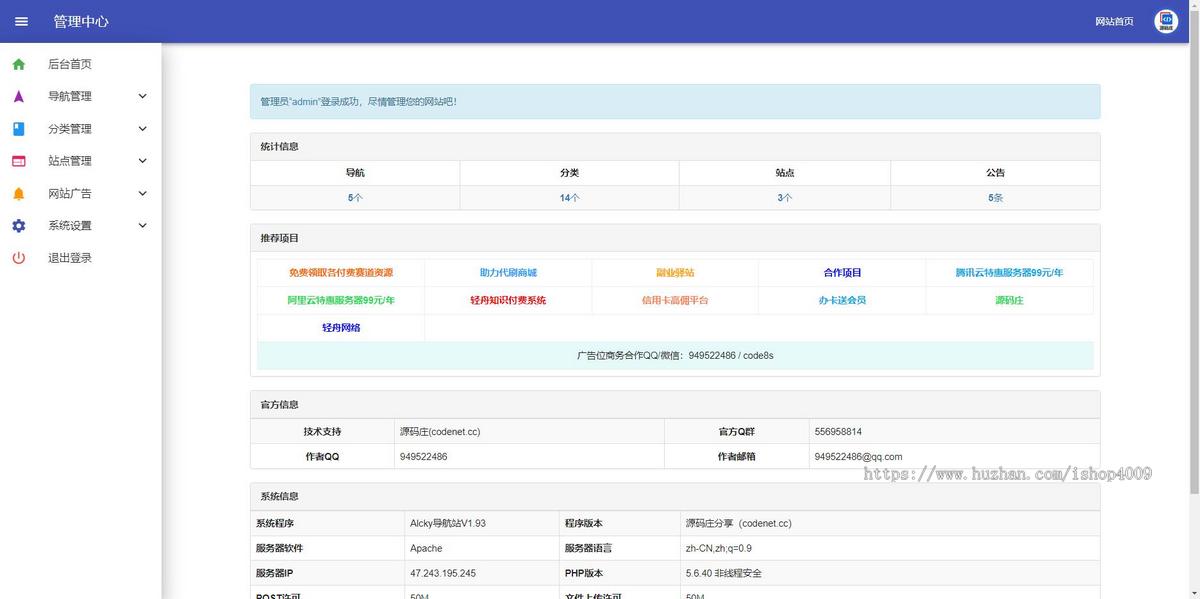Click the 系统信息 panel header
The width and height of the screenshot is (1200, 599).
pos(675,497)
